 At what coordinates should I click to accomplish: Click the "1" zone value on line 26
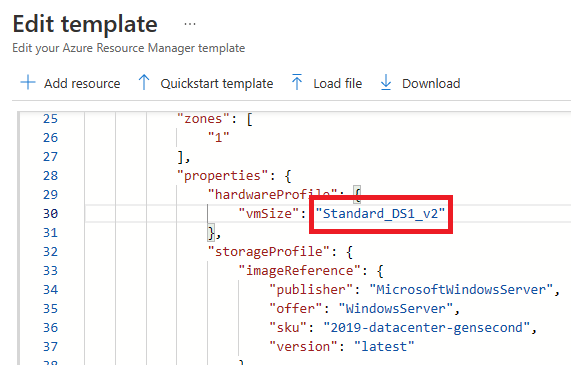coord(218,138)
